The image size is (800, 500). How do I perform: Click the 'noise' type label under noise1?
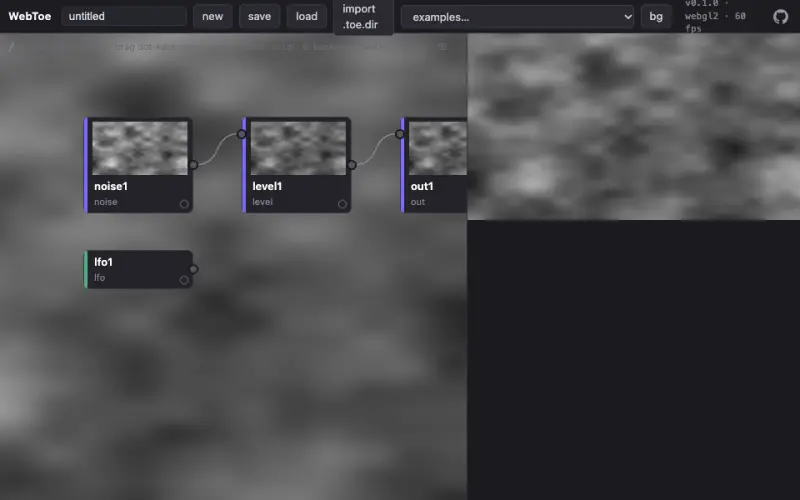106,202
